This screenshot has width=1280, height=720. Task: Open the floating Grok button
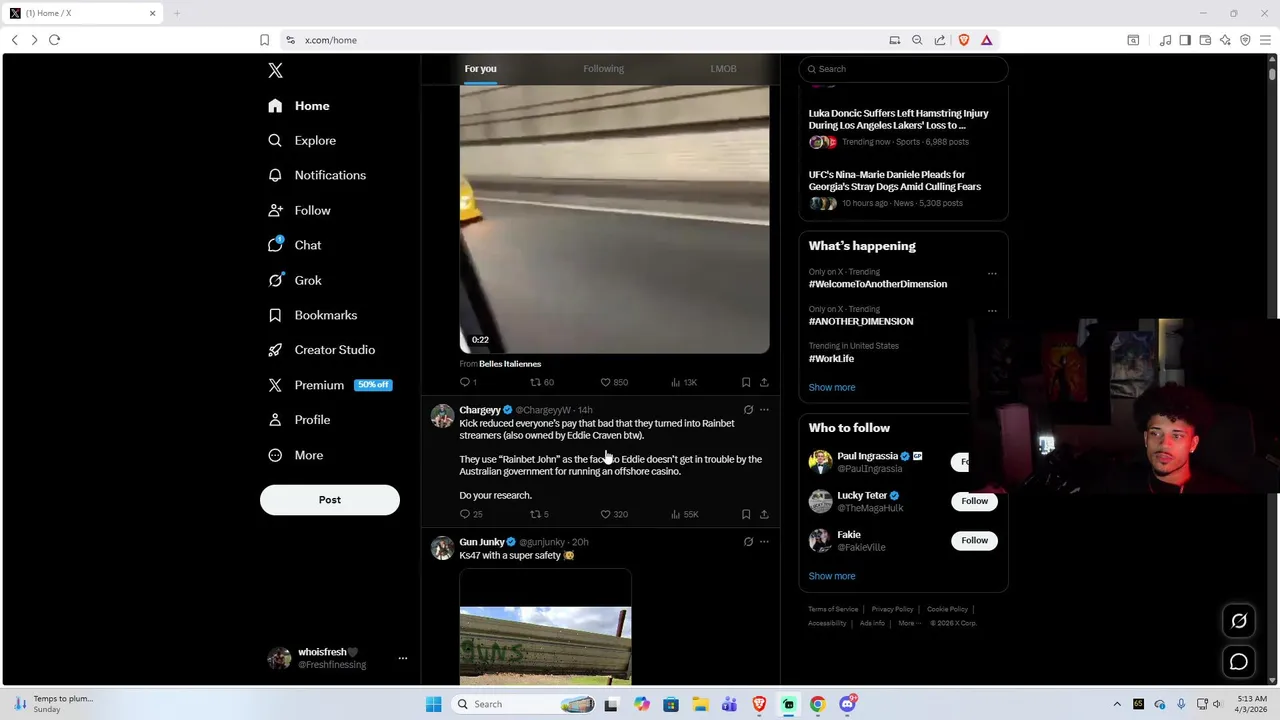point(1238,621)
